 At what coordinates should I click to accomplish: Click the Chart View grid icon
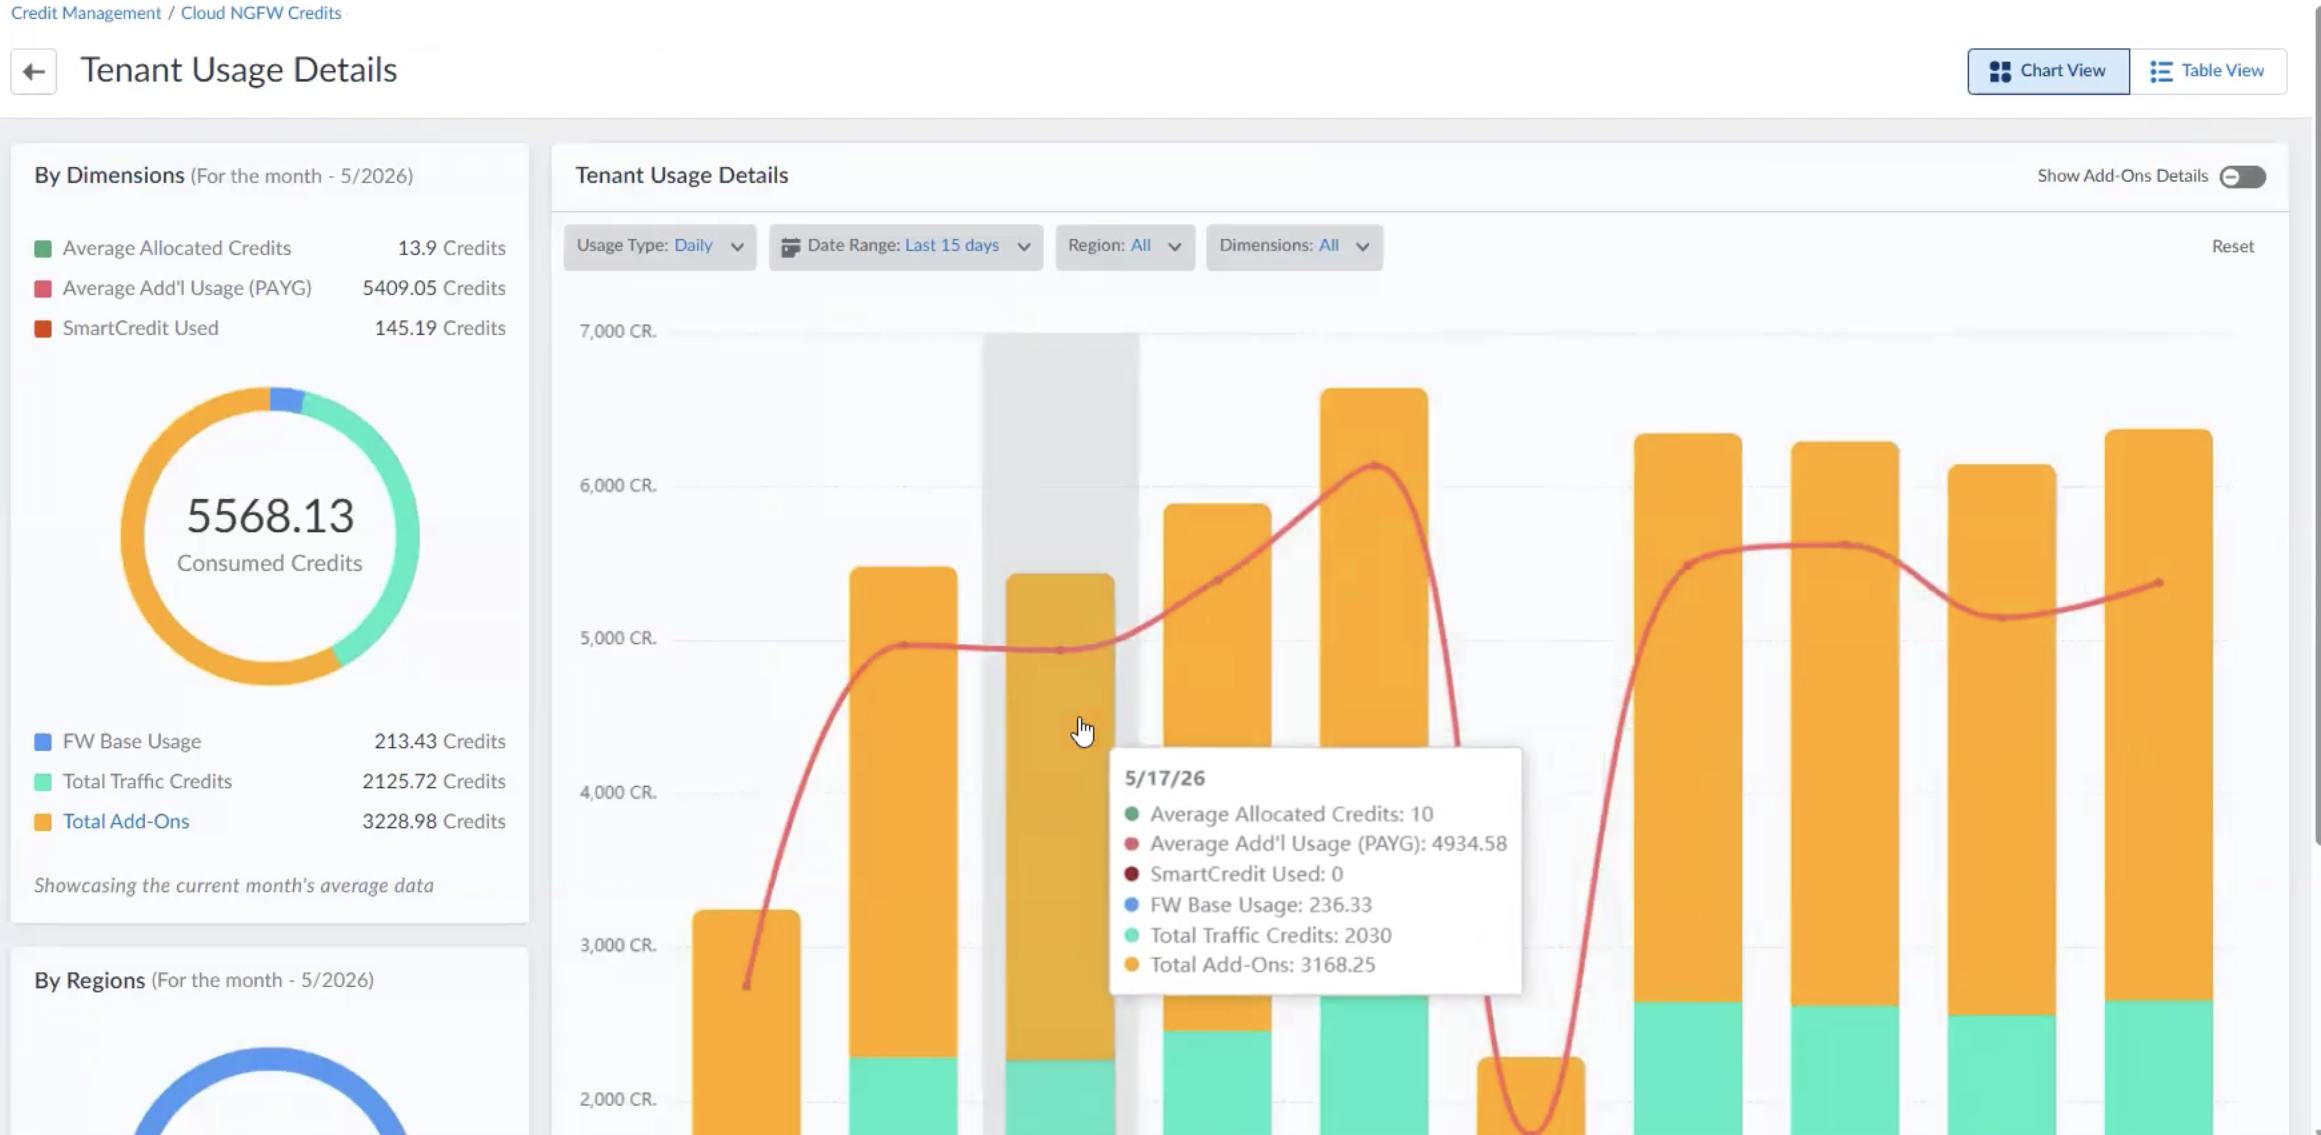pos(1999,72)
